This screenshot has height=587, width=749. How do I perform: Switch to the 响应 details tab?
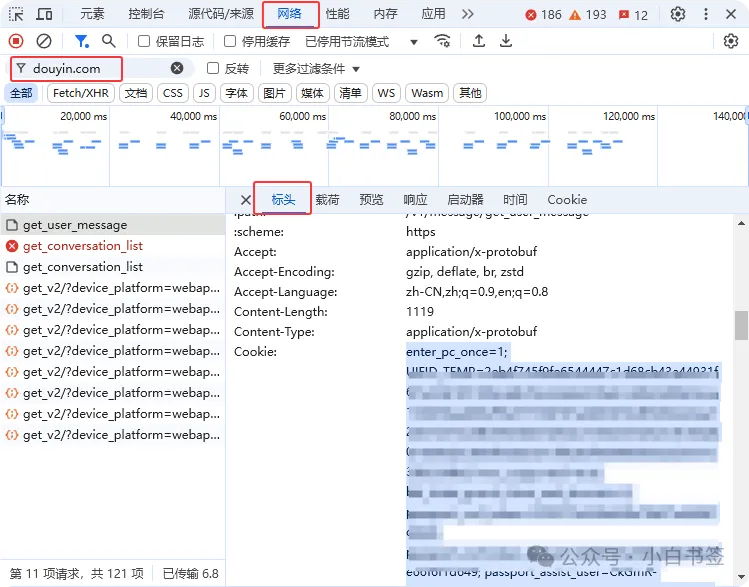tap(415, 200)
